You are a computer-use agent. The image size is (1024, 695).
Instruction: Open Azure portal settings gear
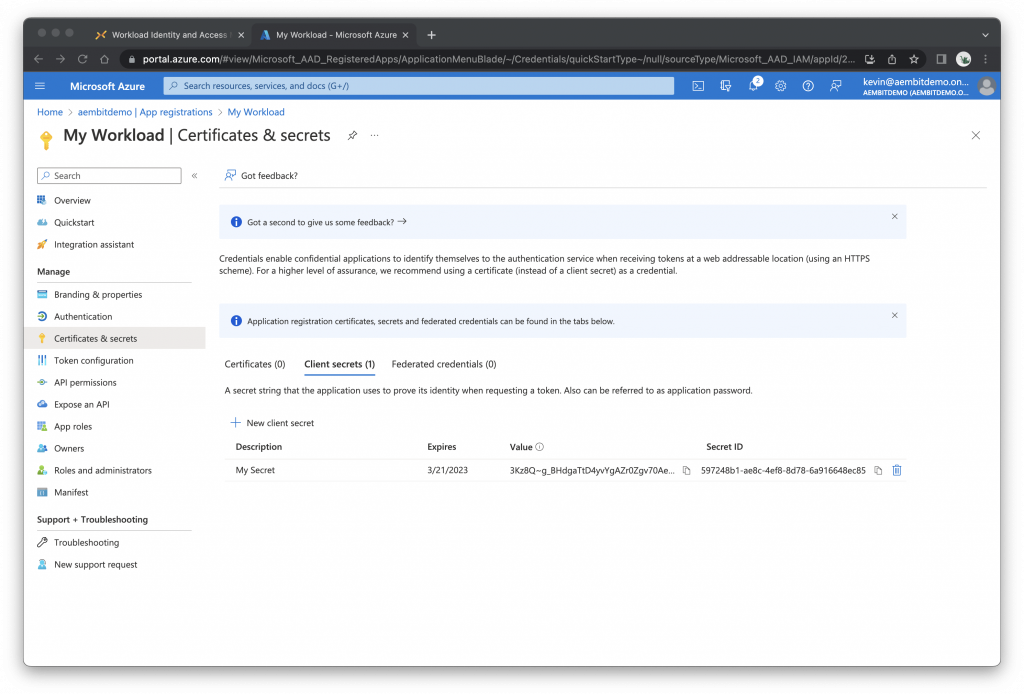(x=780, y=86)
